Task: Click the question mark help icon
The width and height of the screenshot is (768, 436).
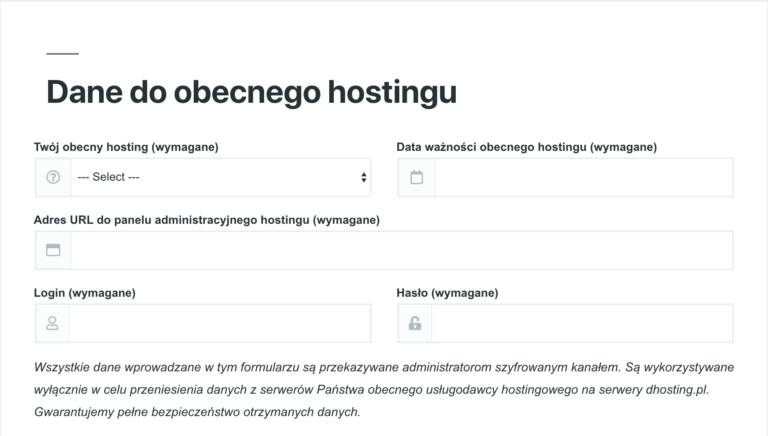Action: [53, 177]
